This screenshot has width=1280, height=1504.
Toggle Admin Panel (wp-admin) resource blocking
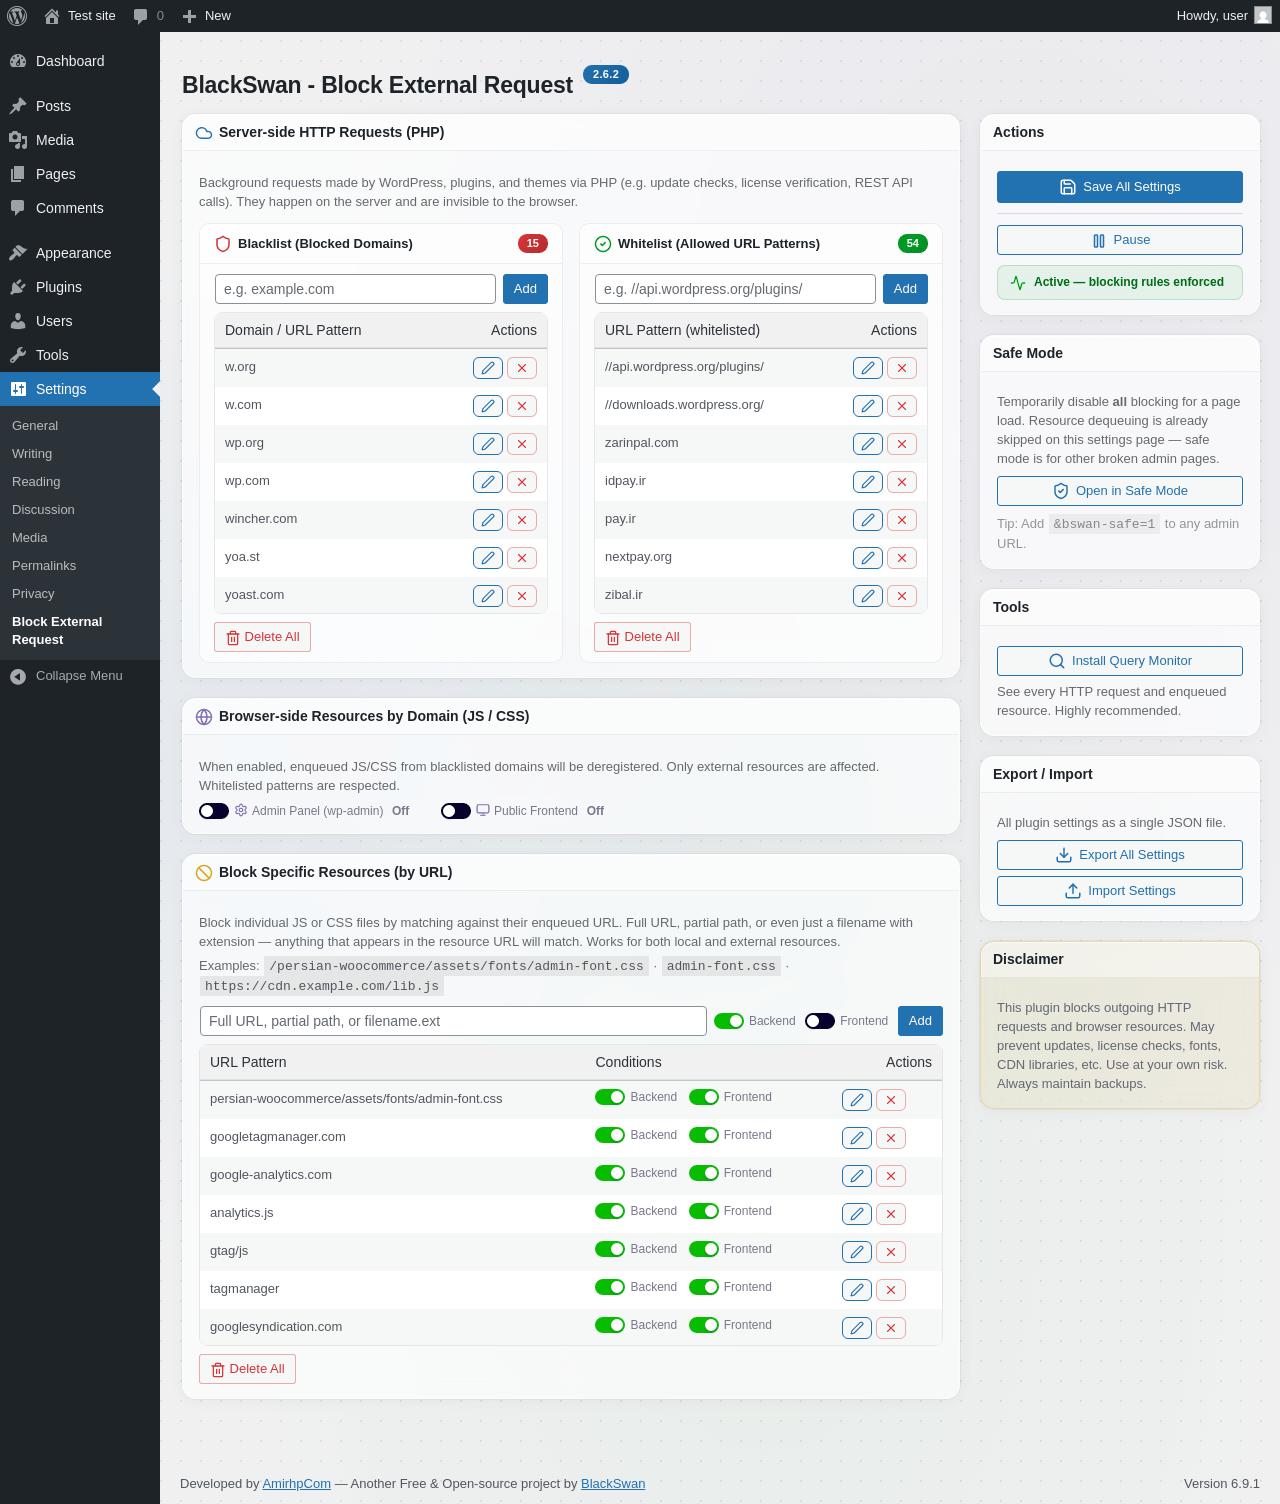(x=214, y=811)
